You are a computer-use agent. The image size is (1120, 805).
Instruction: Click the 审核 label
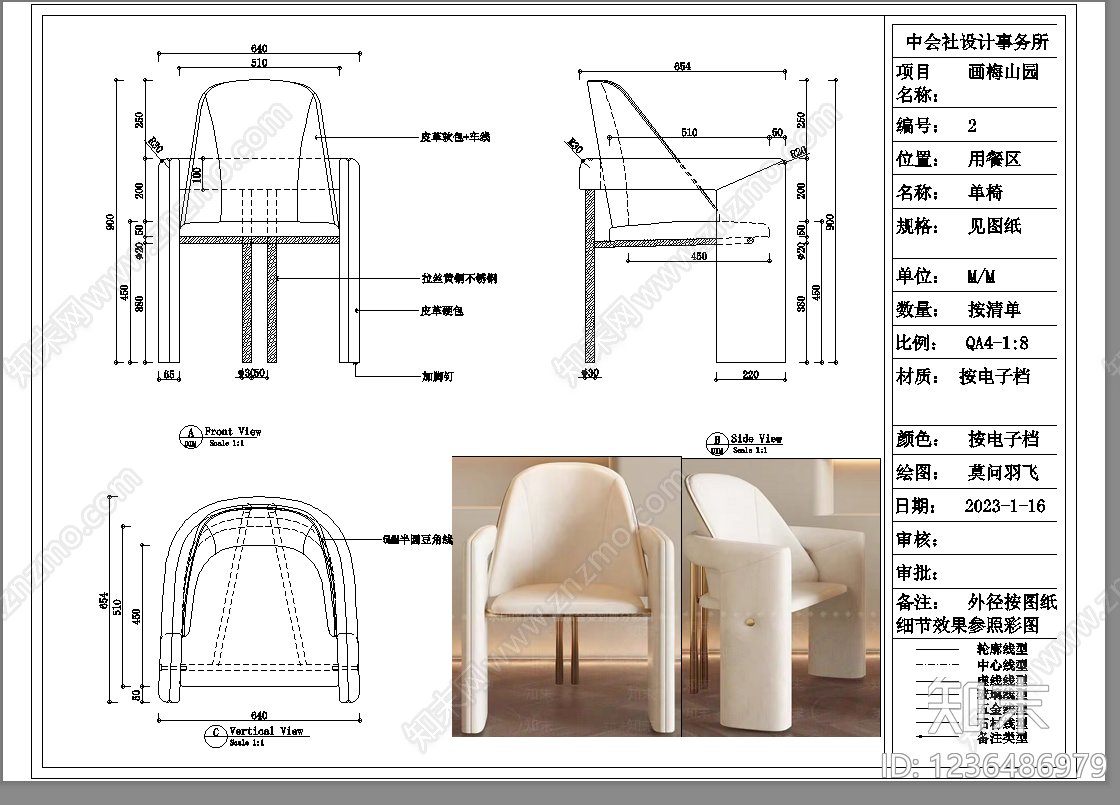coord(917,539)
